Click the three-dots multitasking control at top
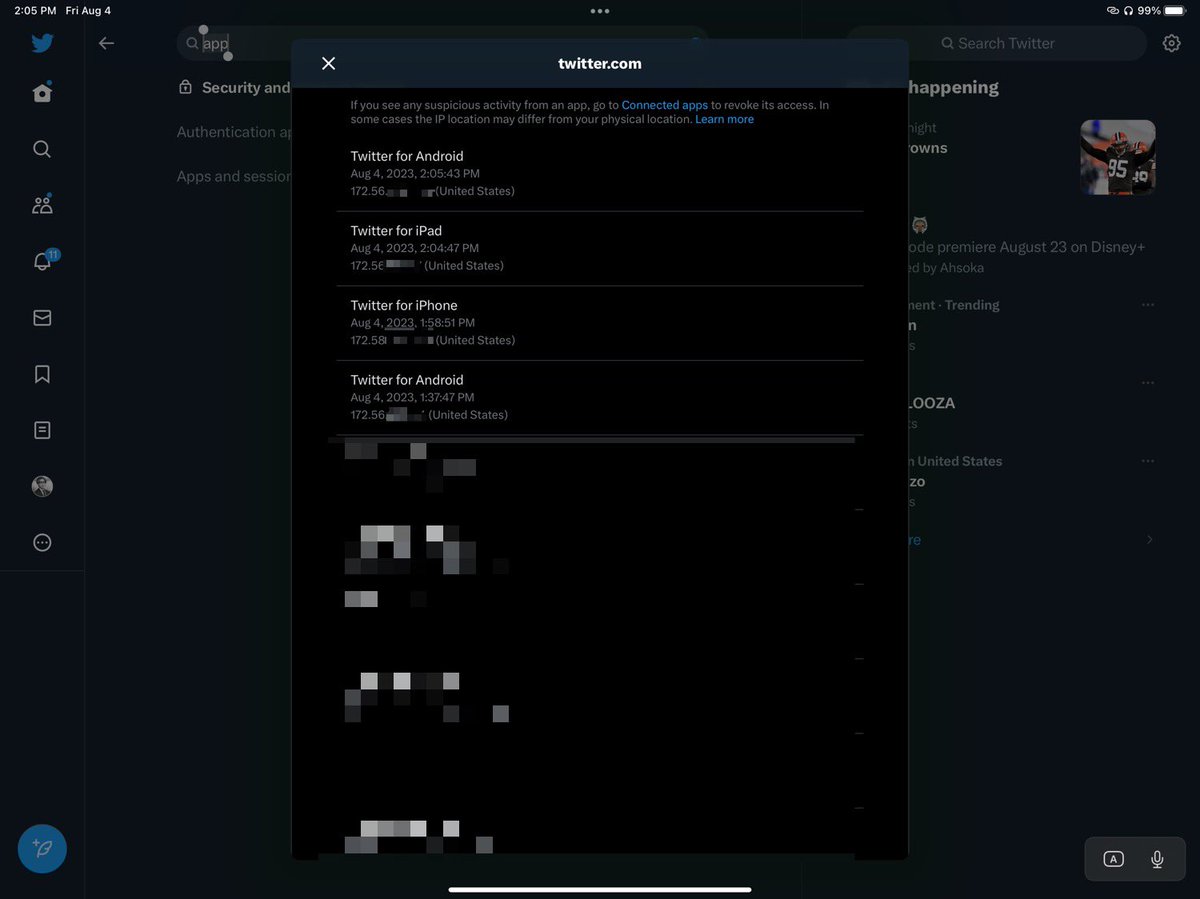This screenshot has height=899, width=1200. tap(600, 11)
